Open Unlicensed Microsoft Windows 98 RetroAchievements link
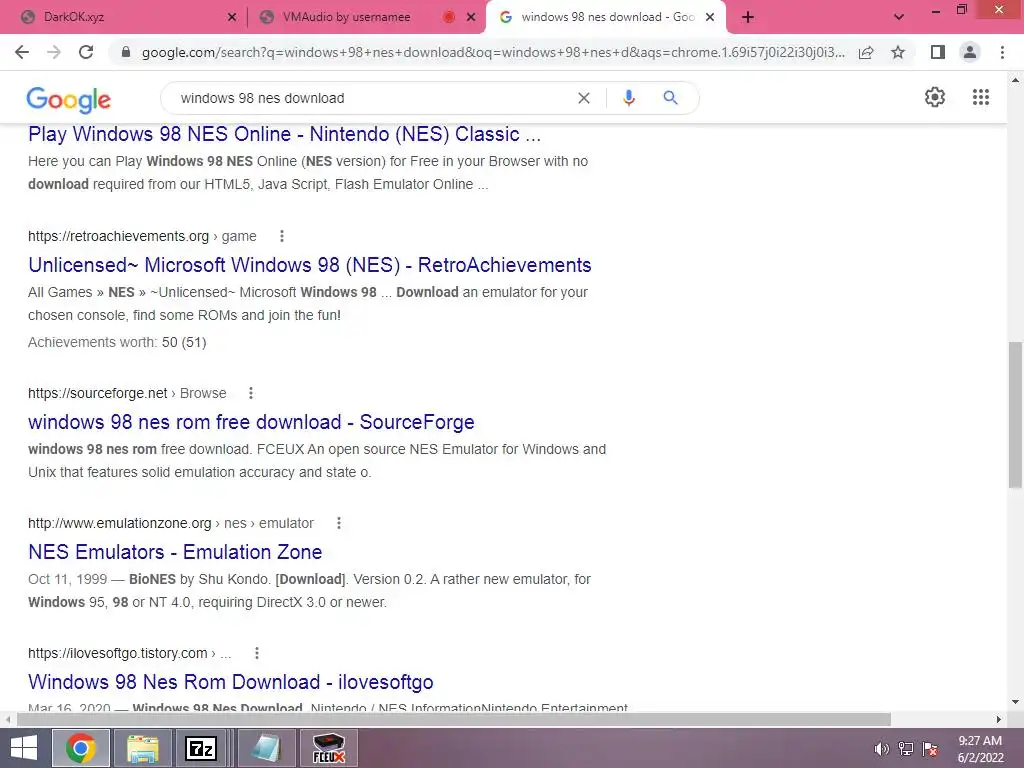Image resolution: width=1024 pixels, height=768 pixels. 310,265
